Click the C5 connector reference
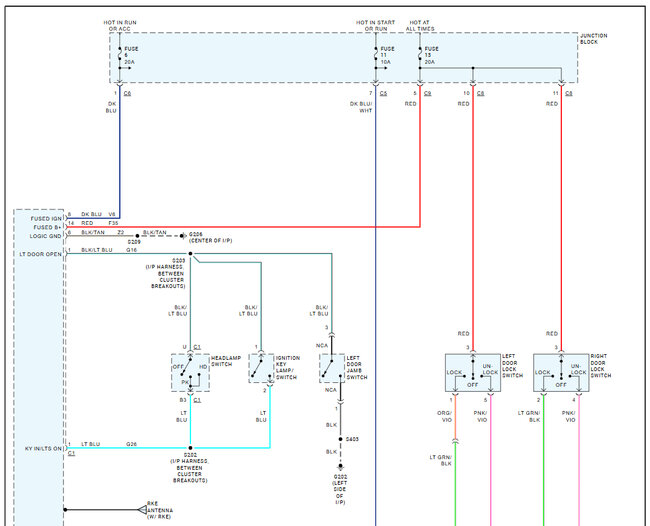Image resolution: width=650 pixels, height=526 pixels. click(383, 93)
